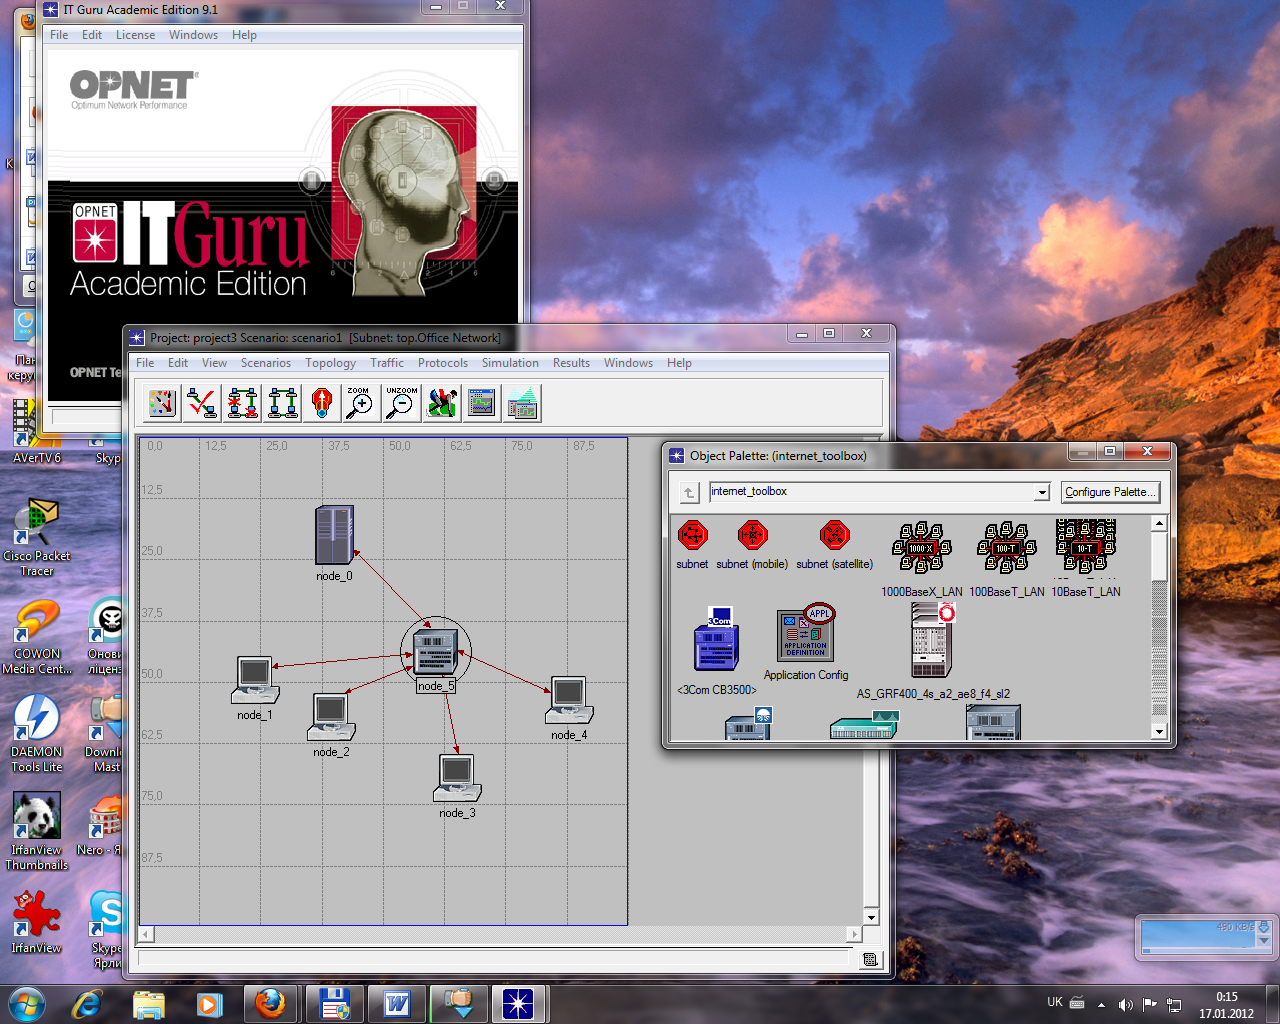Click UK language indicator in tray
Image resolution: width=1280 pixels, height=1024 pixels.
pyautogui.click(x=1055, y=1002)
